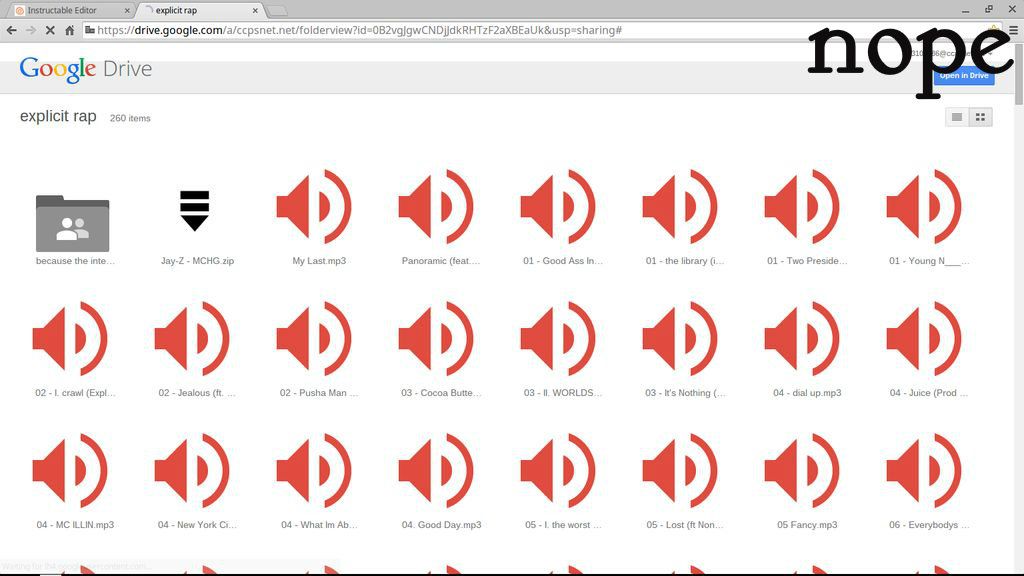Viewport: 1024px width, 576px height.
Task: Open 01 - the library audio icon
Action: pyautogui.click(x=680, y=207)
